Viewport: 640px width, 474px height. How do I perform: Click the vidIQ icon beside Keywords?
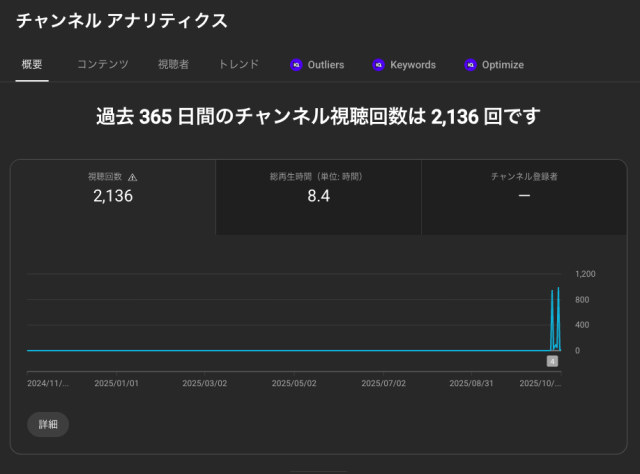click(378, 65)
